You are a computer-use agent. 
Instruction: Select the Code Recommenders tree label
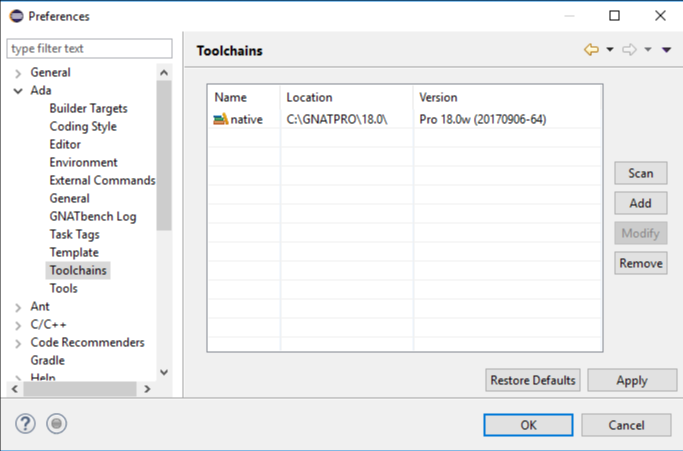coord(87,342)
